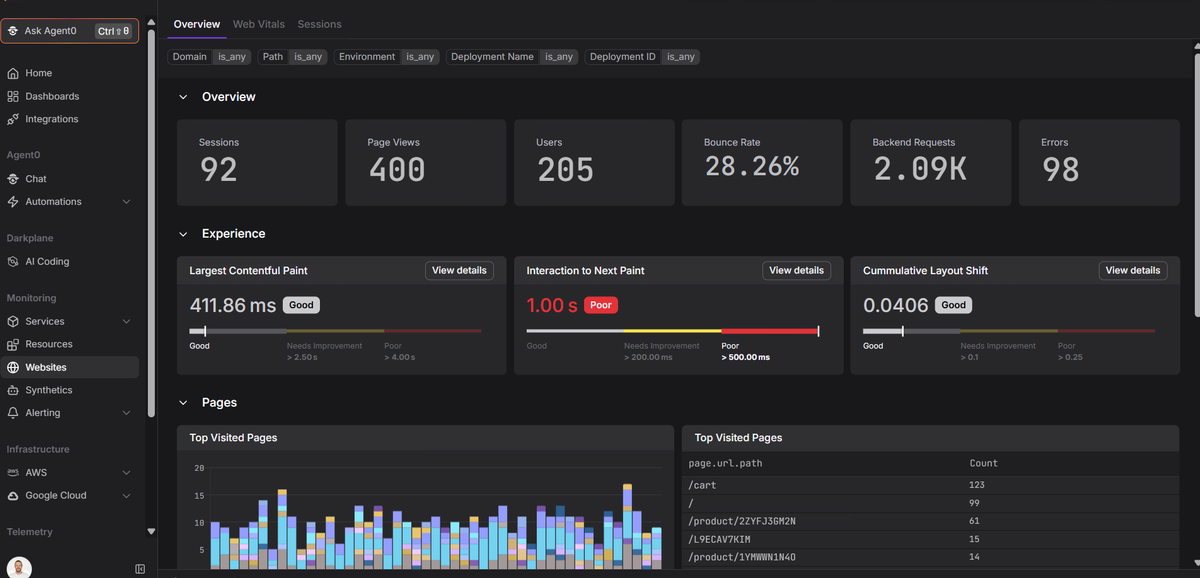This screenshot has height=578, width=1200.
Task: Expand the Automations submenu chevron
Action: click(126, 202)
